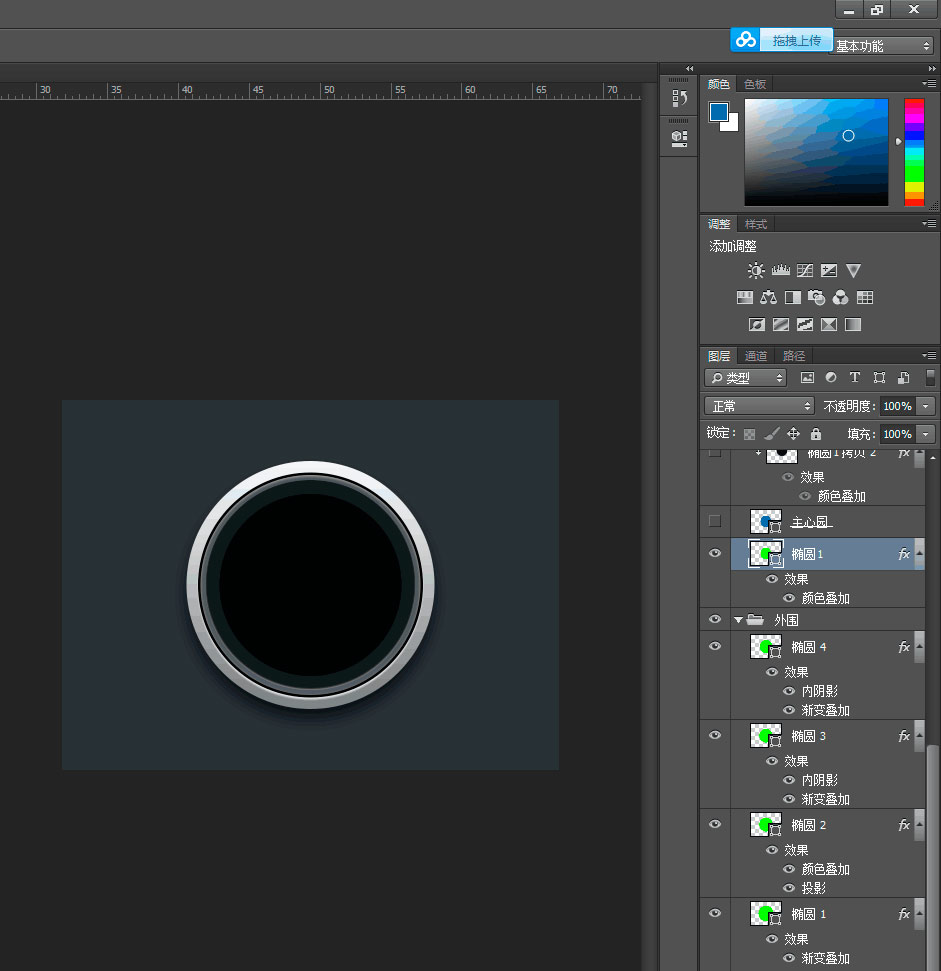Open the 图层 panel flyout menu

click(929, 355)
